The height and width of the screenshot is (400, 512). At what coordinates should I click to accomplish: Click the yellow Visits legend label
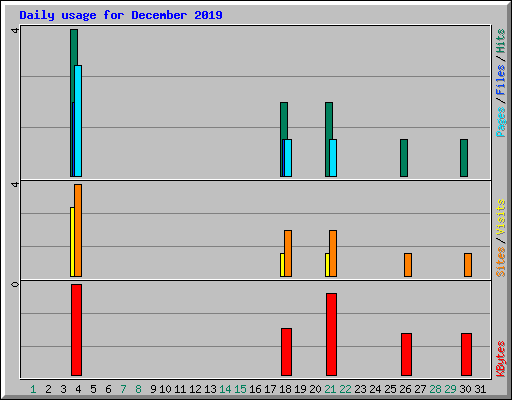point(500,217)
